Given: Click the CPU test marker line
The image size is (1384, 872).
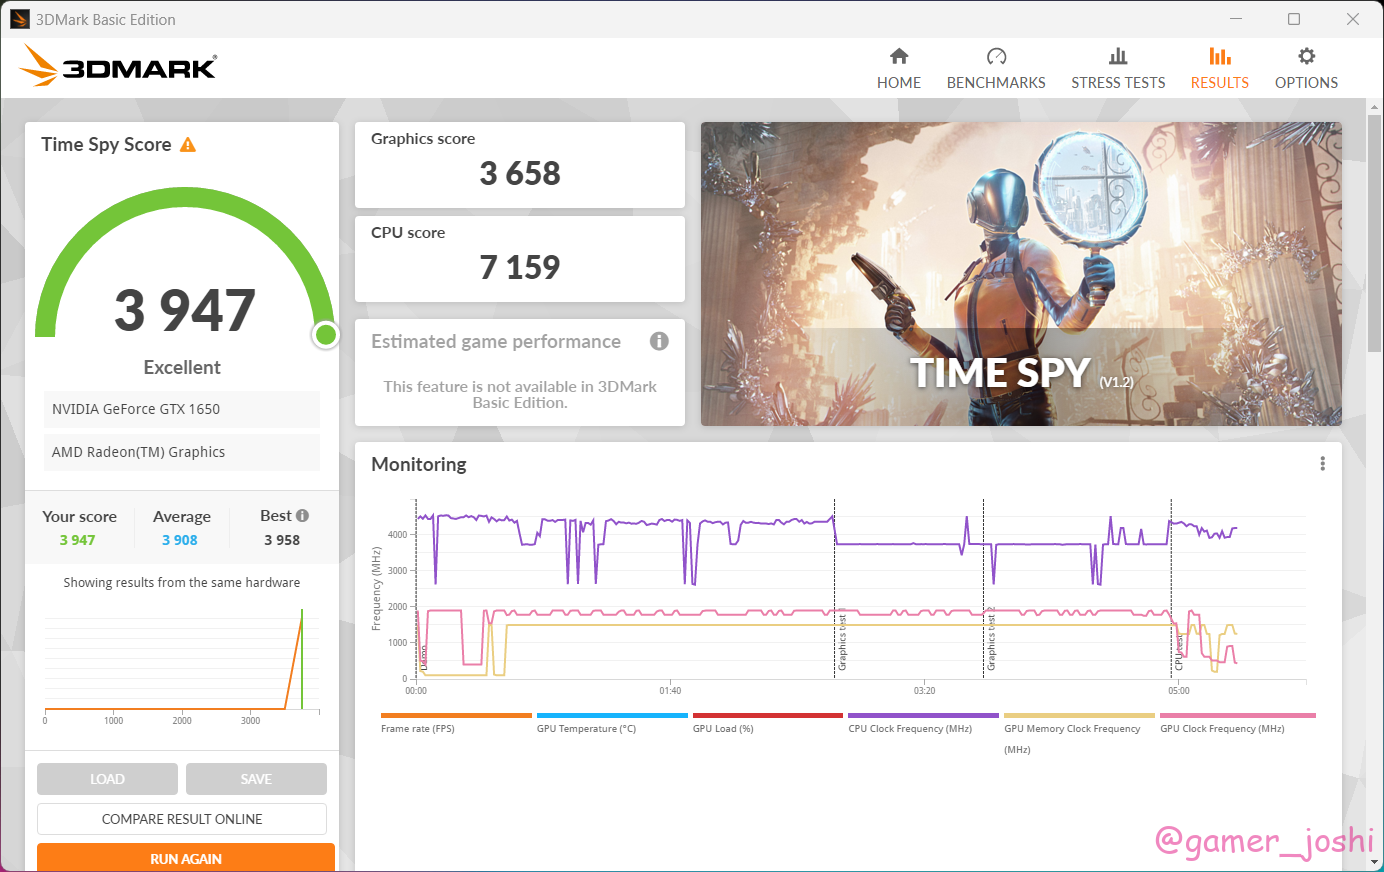Looking at the screenshot, I should (x=1171, y=588).
